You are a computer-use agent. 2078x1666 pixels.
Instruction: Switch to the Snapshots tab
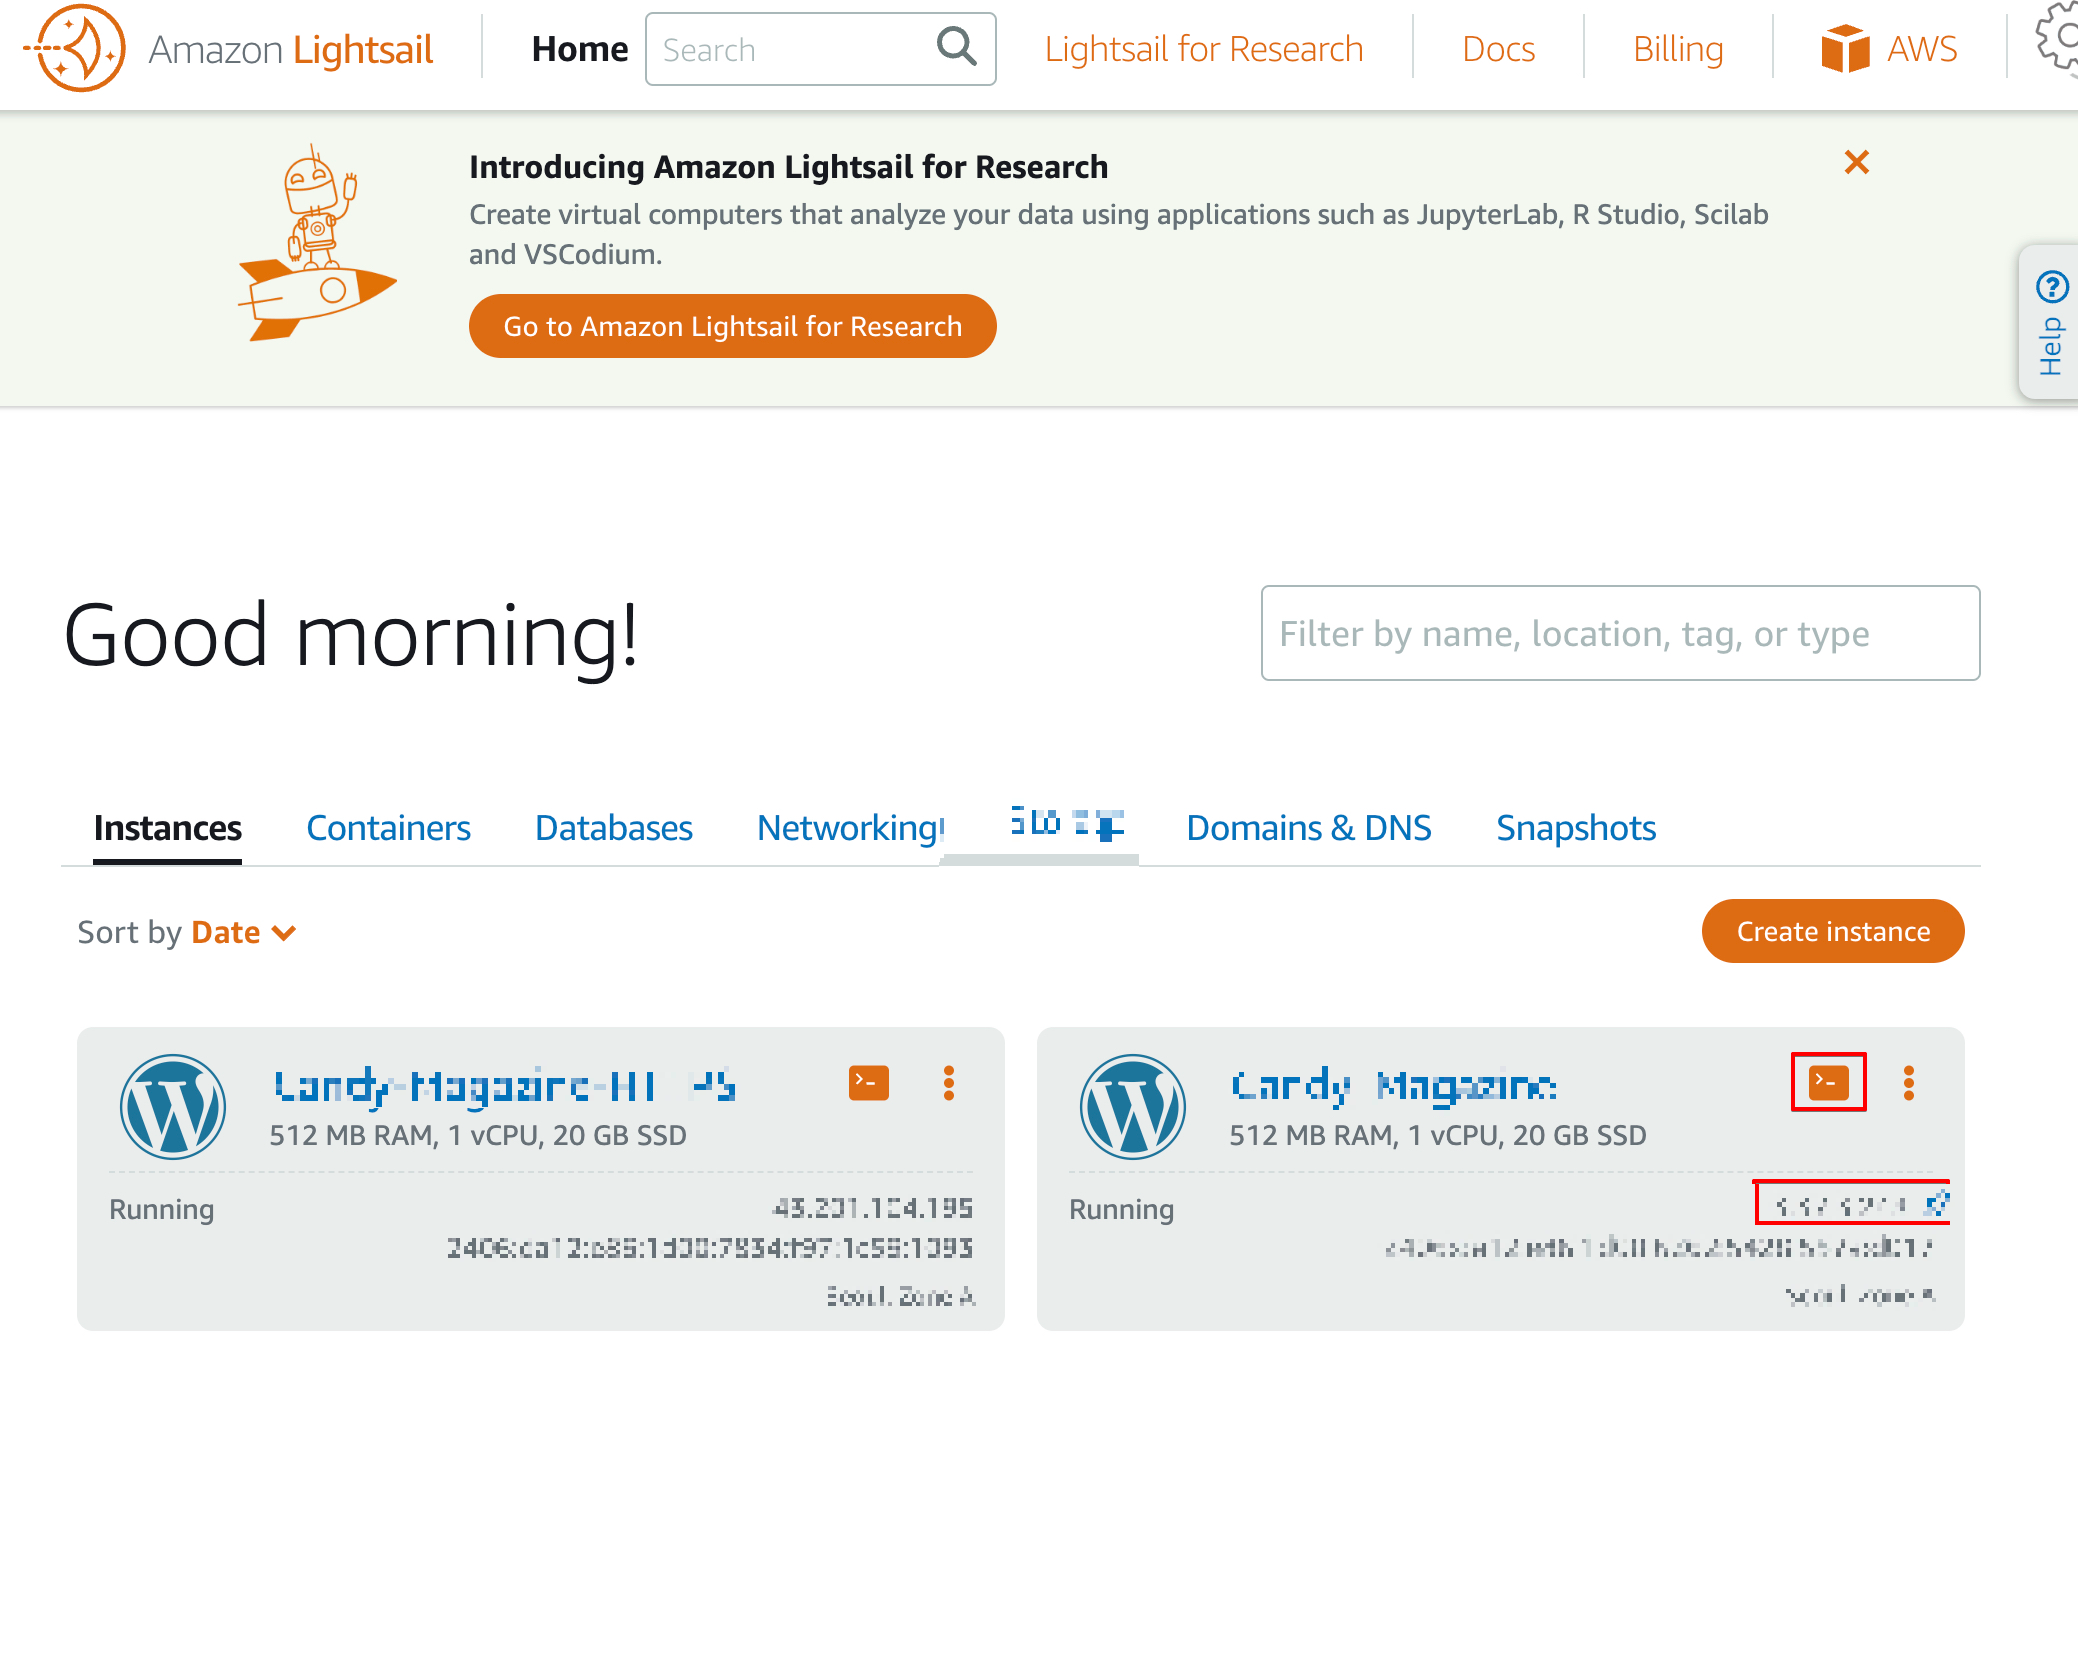click(1576, 828)
